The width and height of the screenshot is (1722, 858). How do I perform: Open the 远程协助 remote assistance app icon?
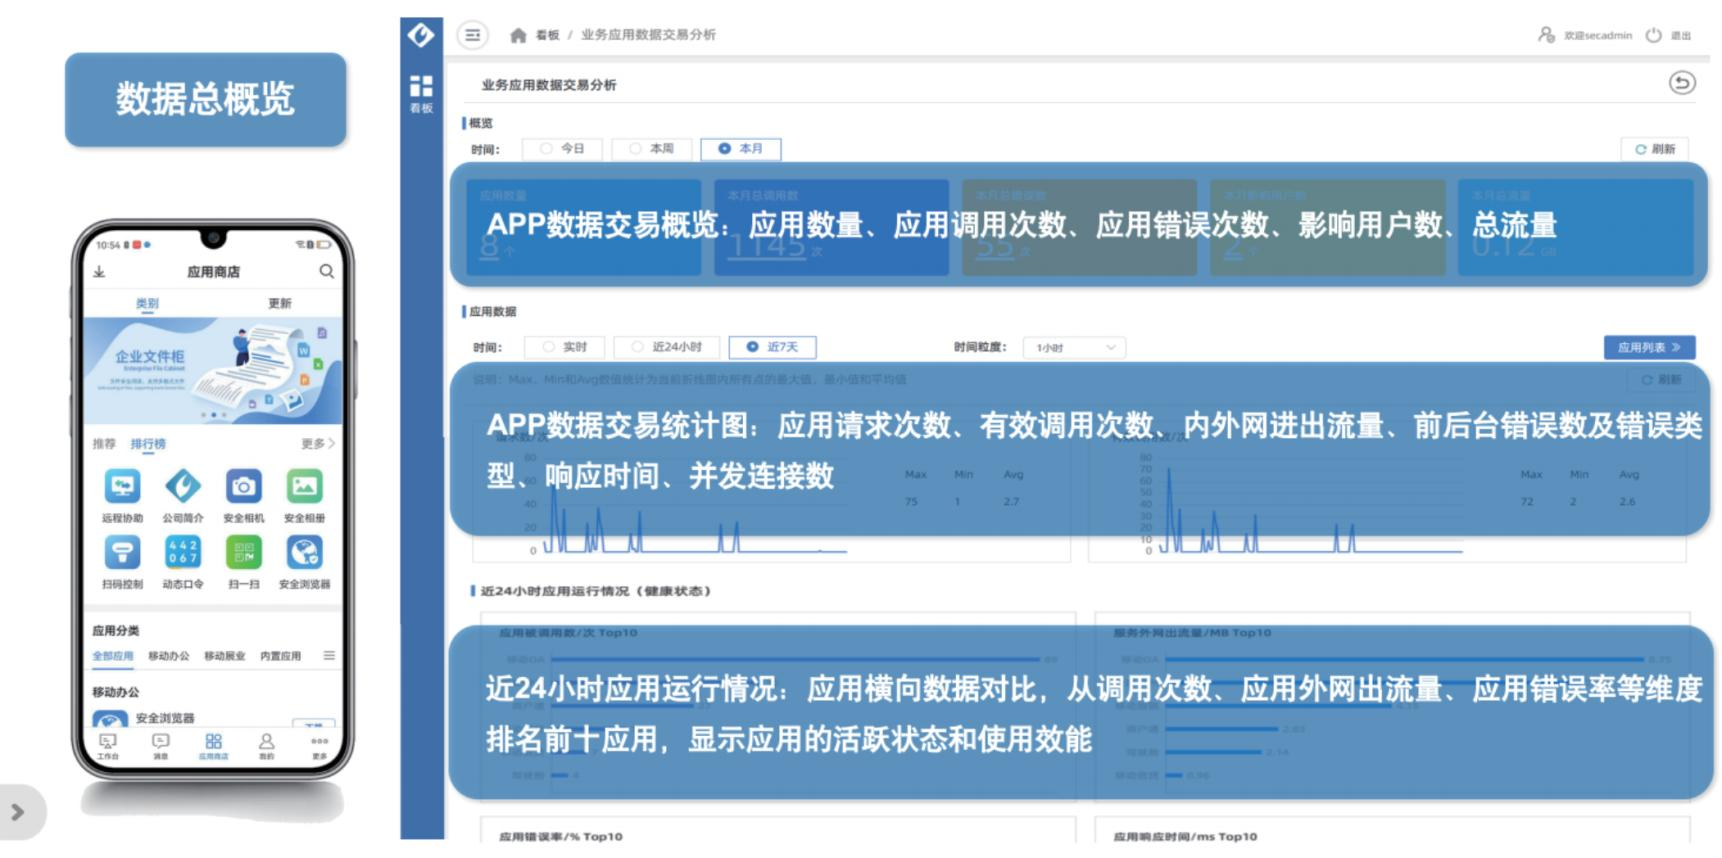[x=122, y=487]
